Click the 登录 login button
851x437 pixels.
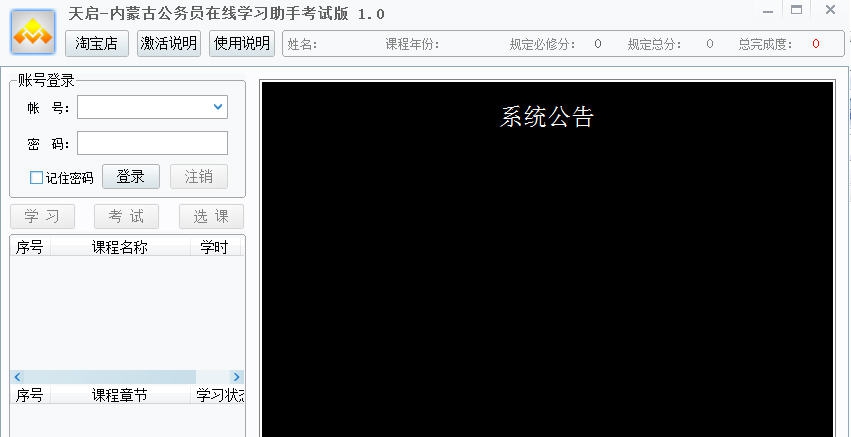131,176
